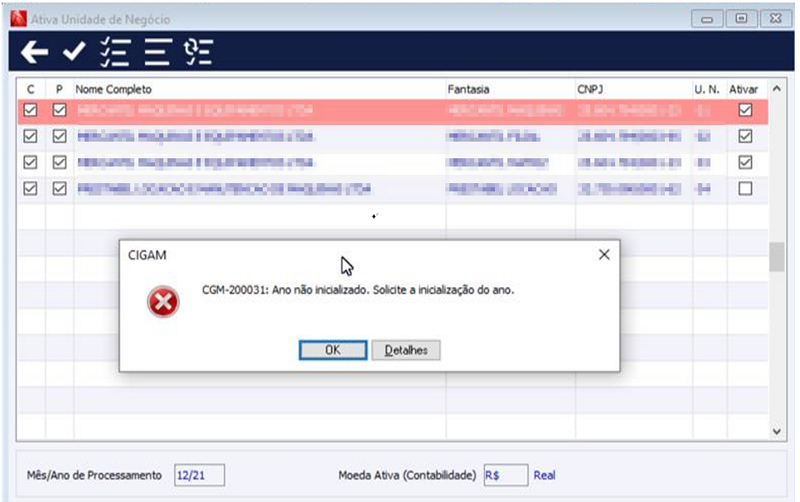
Task: Check the empty Ativar box in the fourth row
Action: click(x=745, y=189)
